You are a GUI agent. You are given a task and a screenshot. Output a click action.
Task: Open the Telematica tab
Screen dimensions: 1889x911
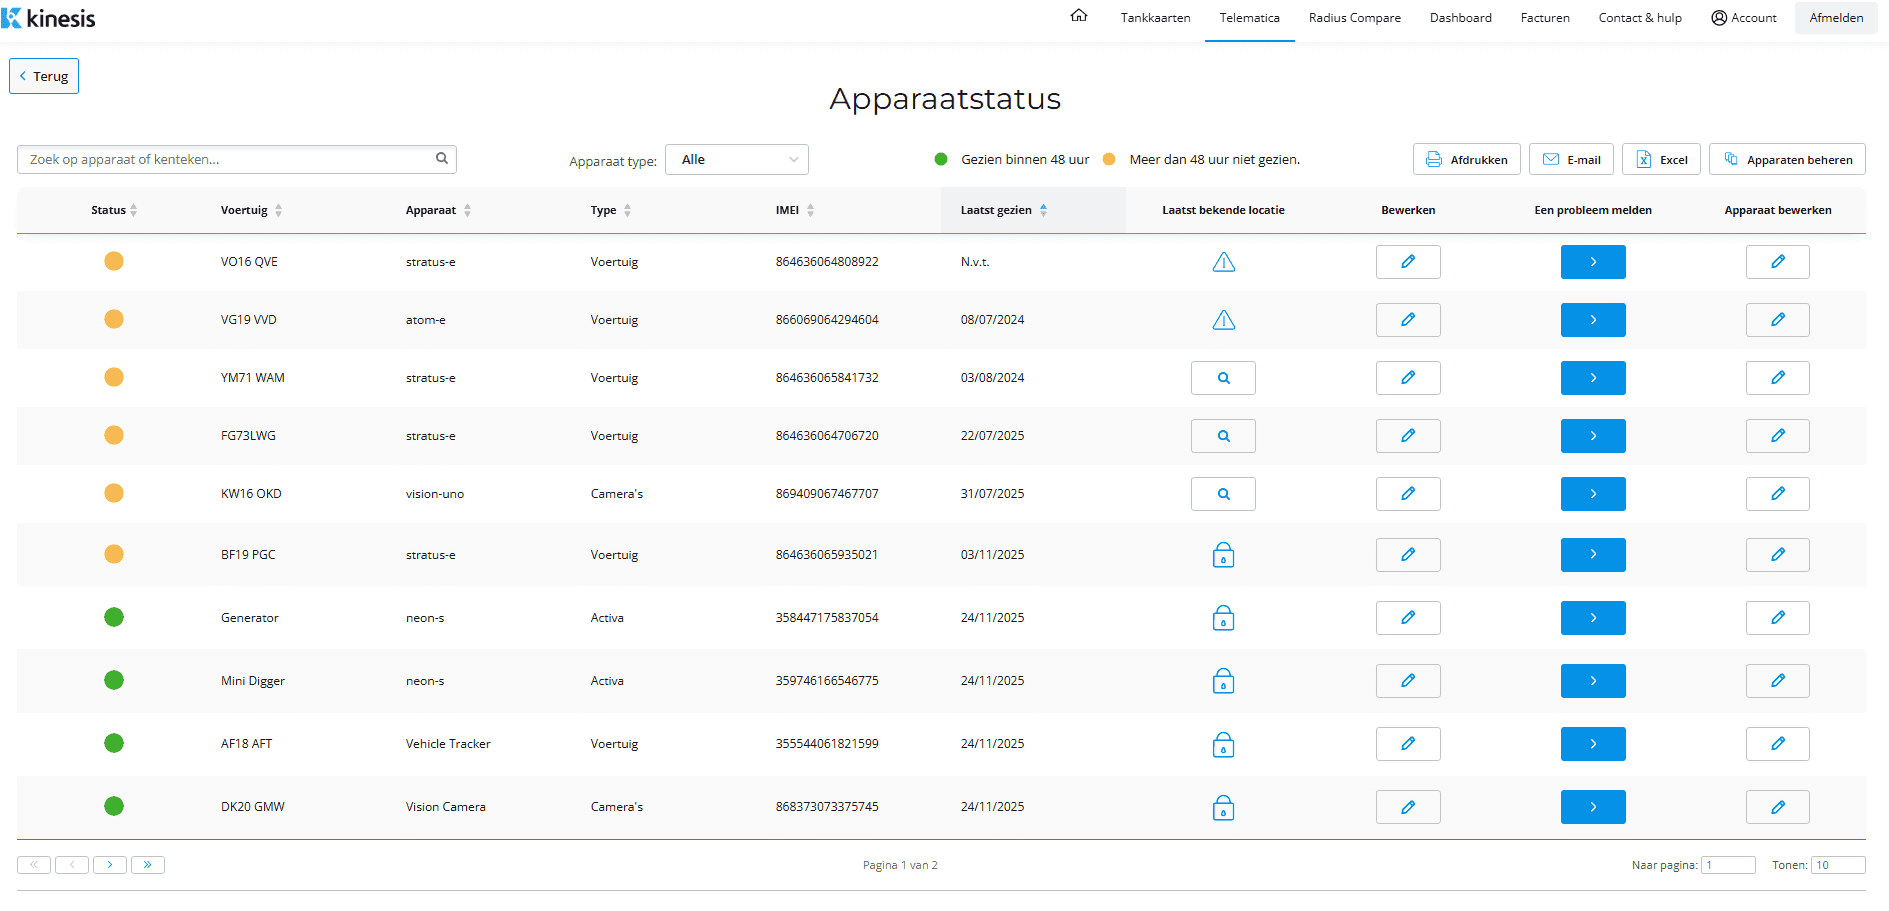tap(1249, 18)
